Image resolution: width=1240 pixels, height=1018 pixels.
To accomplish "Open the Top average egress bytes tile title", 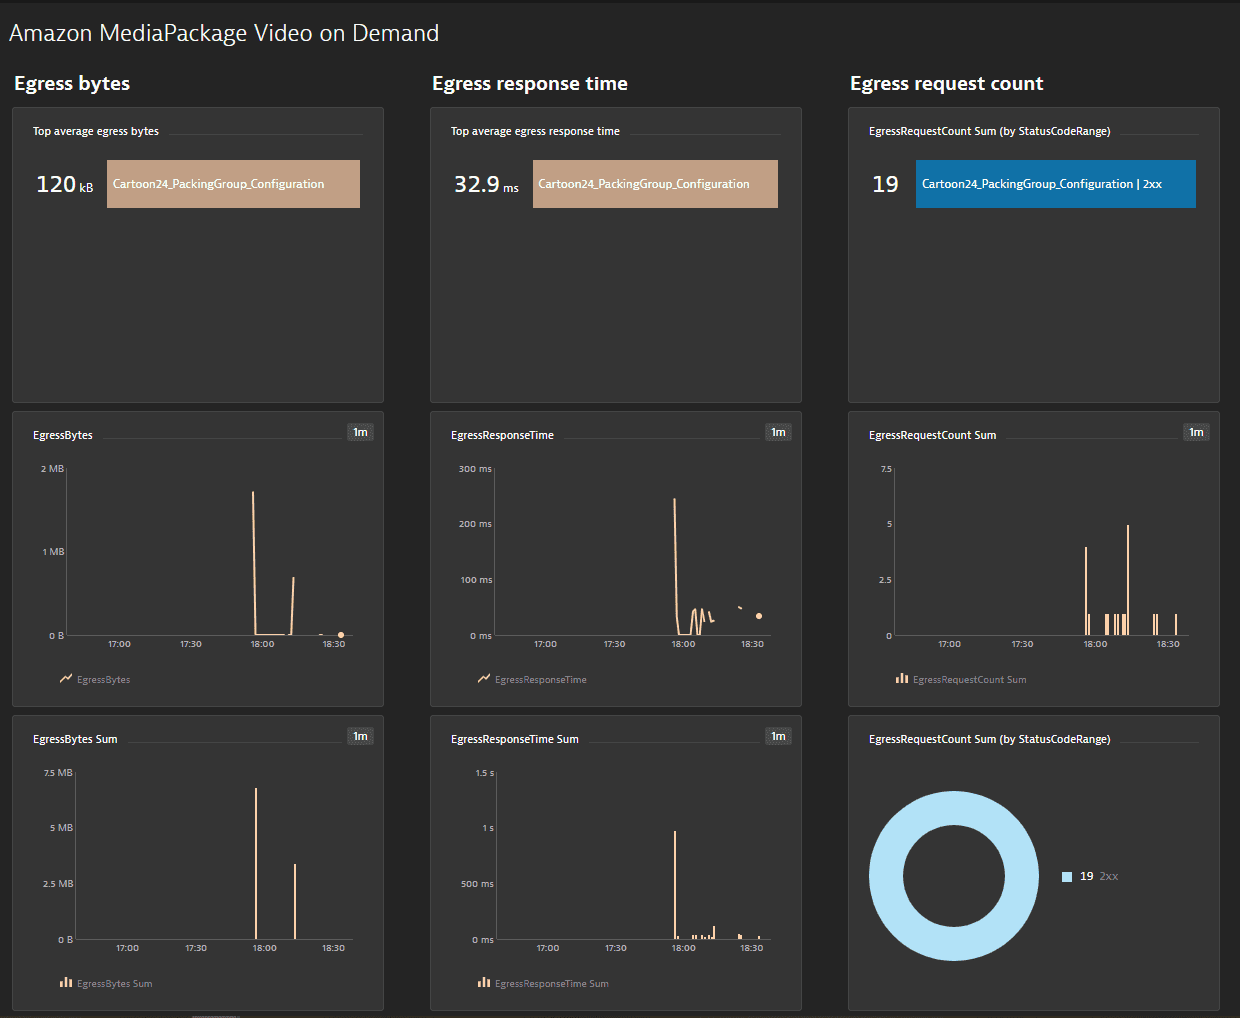I will [x=96, y=131].
